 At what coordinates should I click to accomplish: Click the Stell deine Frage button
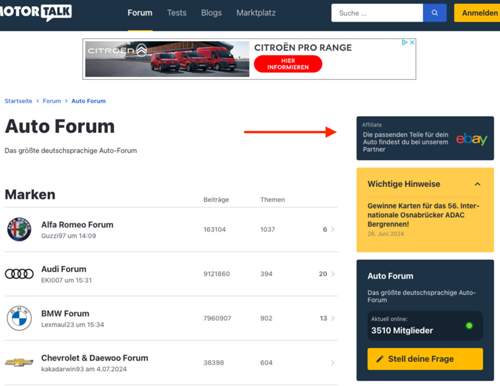[425, 359]
